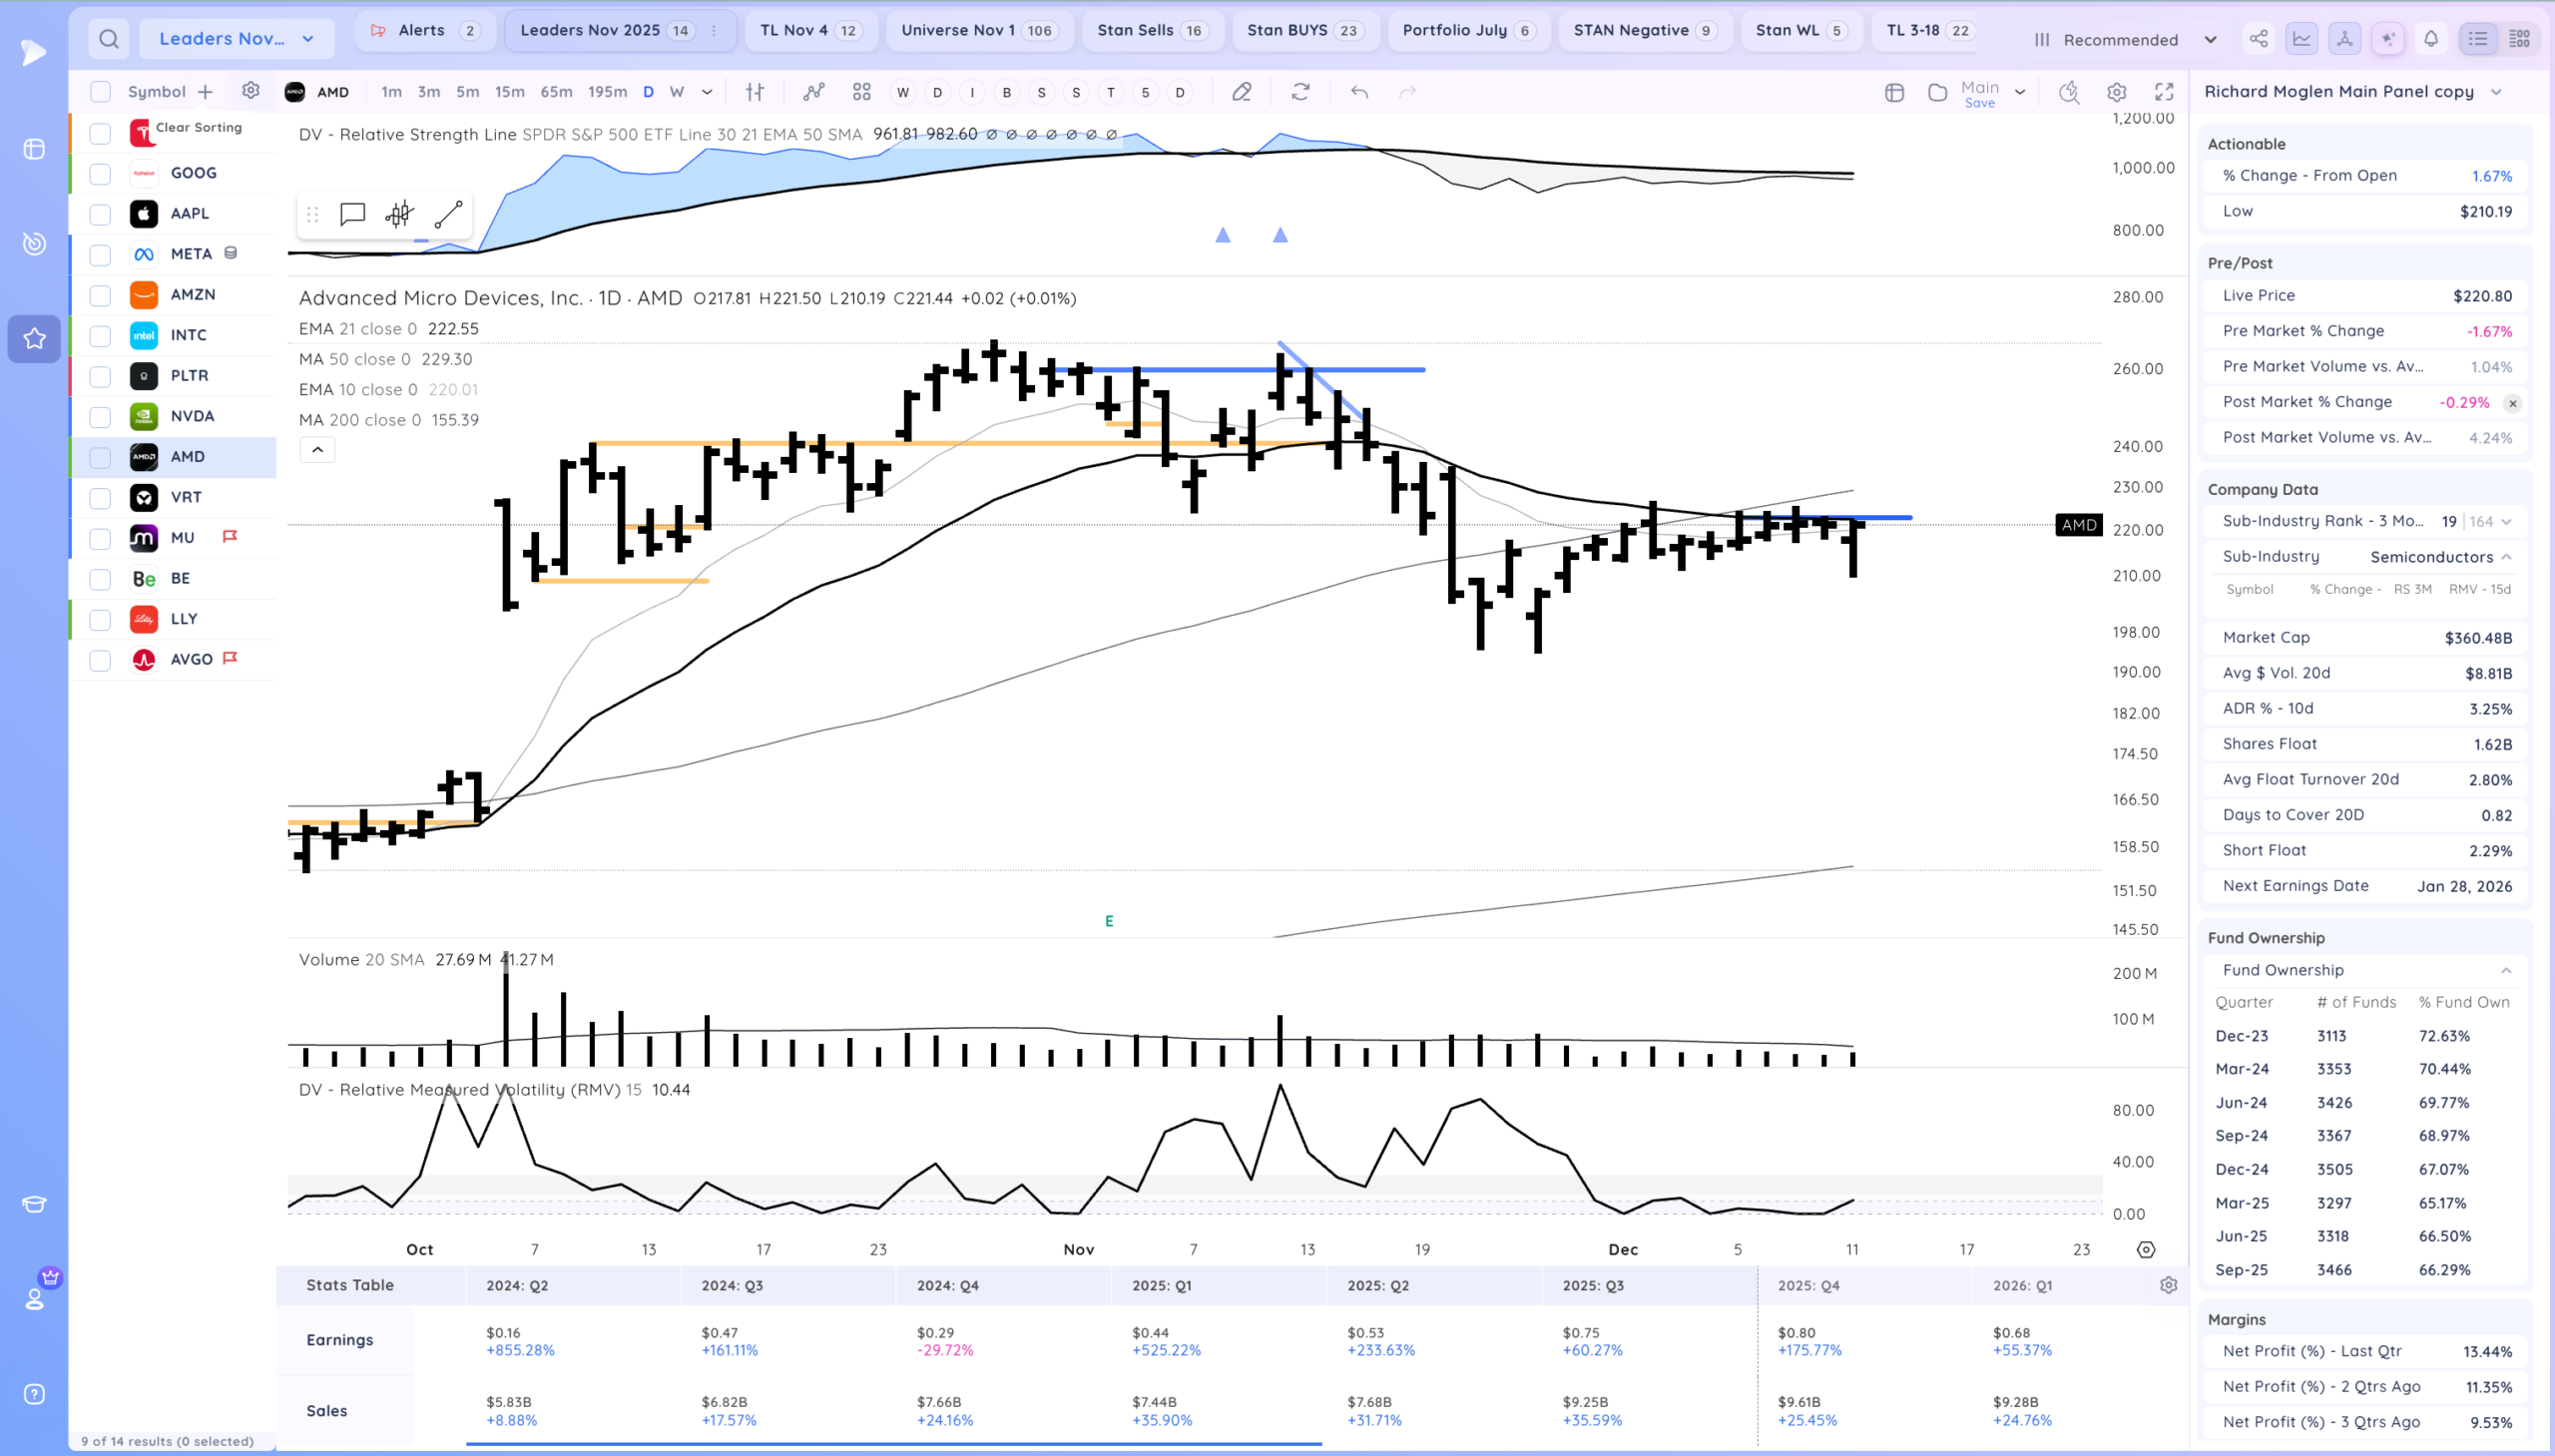Collapse the indicator legend chevron

[317, 450]
